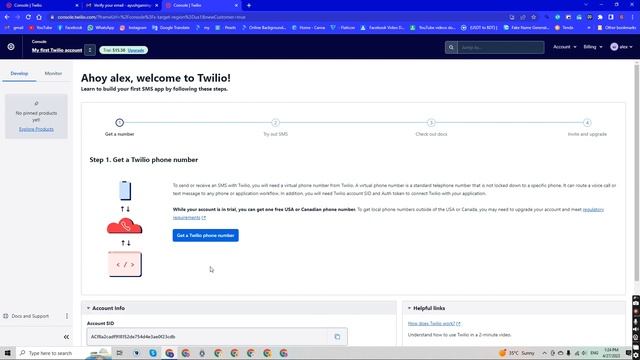640x360 pixels.
Task: Expand the Billing dropdown menu
Action: tap(593, 47)
